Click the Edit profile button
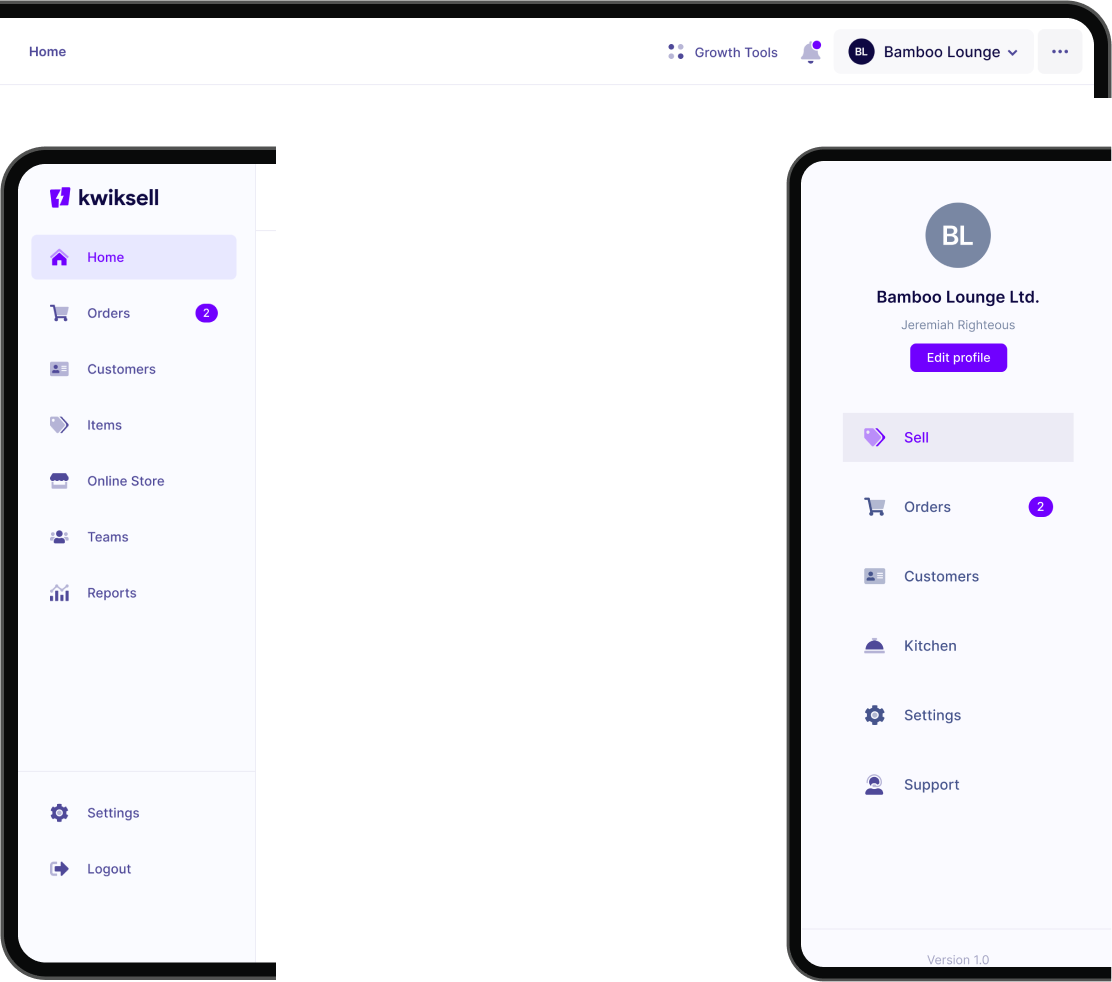 coord(958,357)
